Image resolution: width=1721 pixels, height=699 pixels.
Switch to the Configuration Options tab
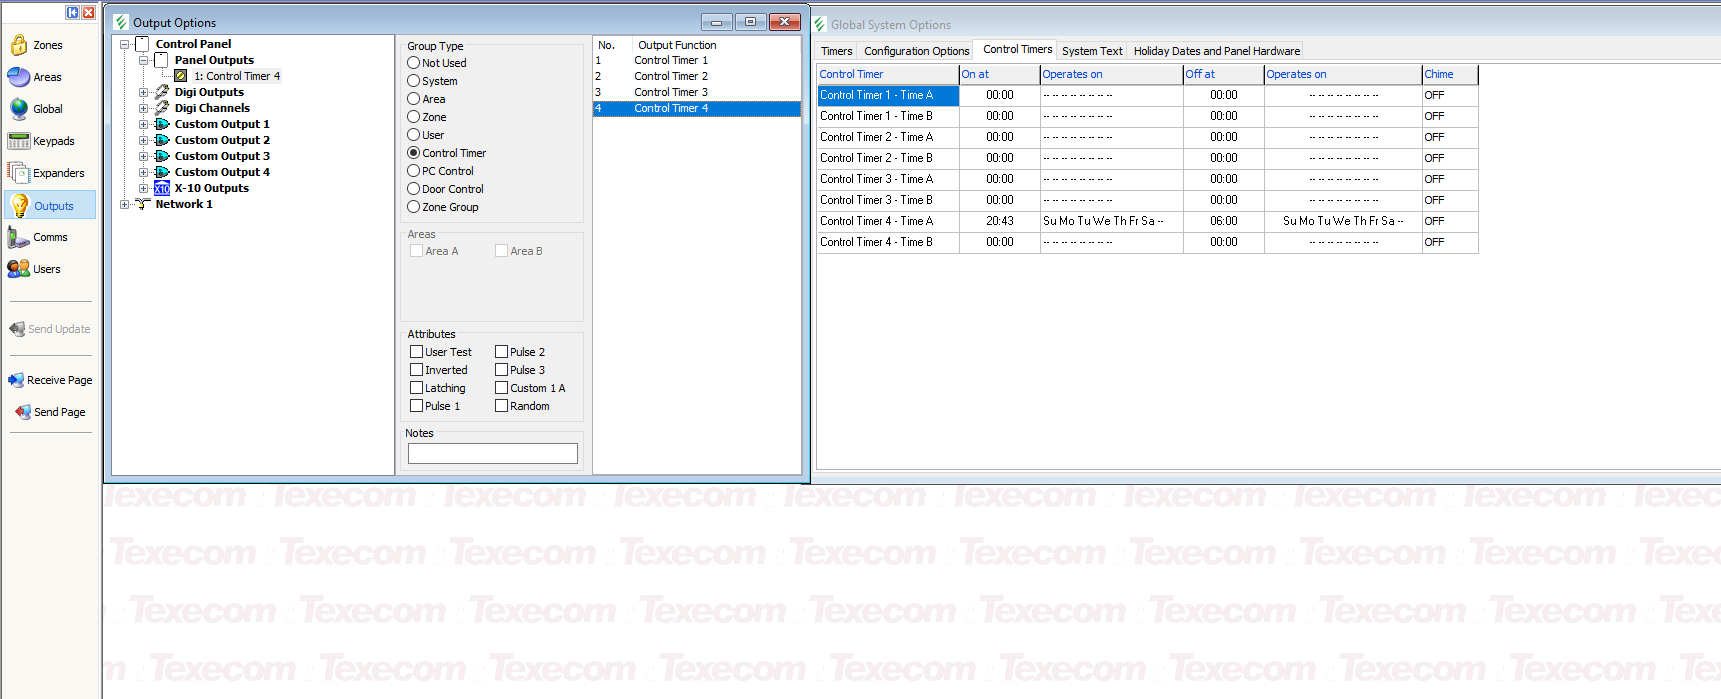pos(916,51)
